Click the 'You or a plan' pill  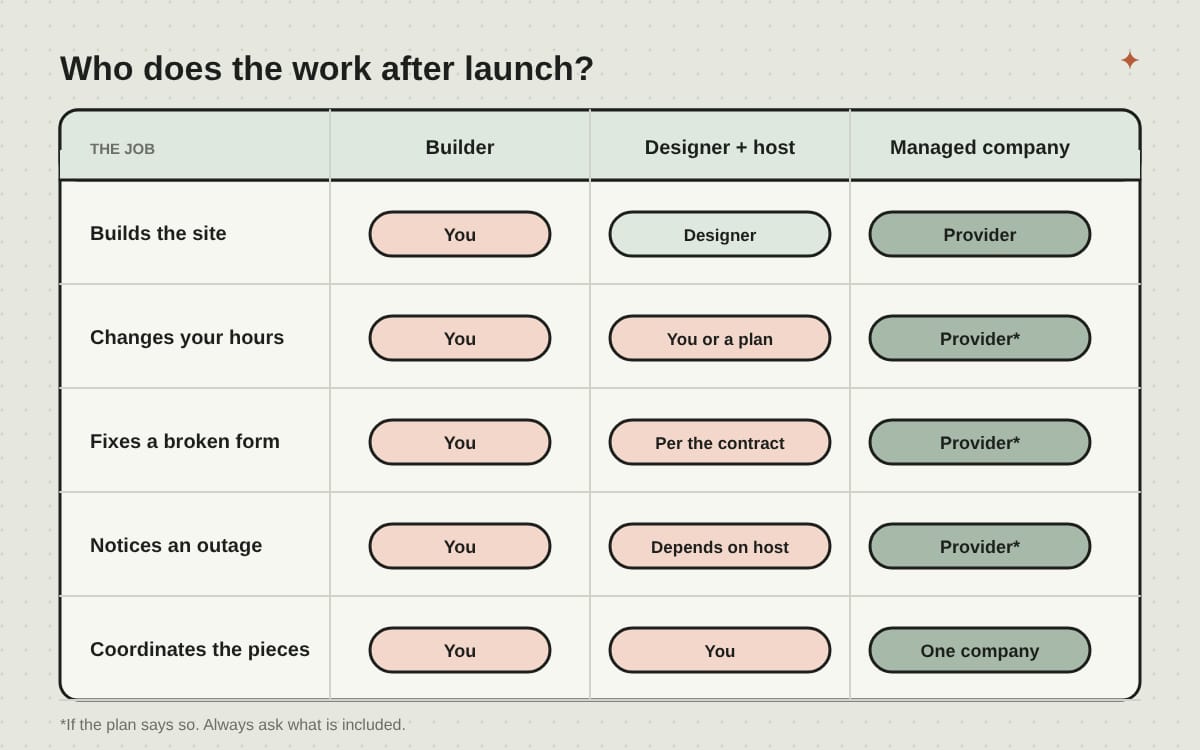tap(720, 338)
